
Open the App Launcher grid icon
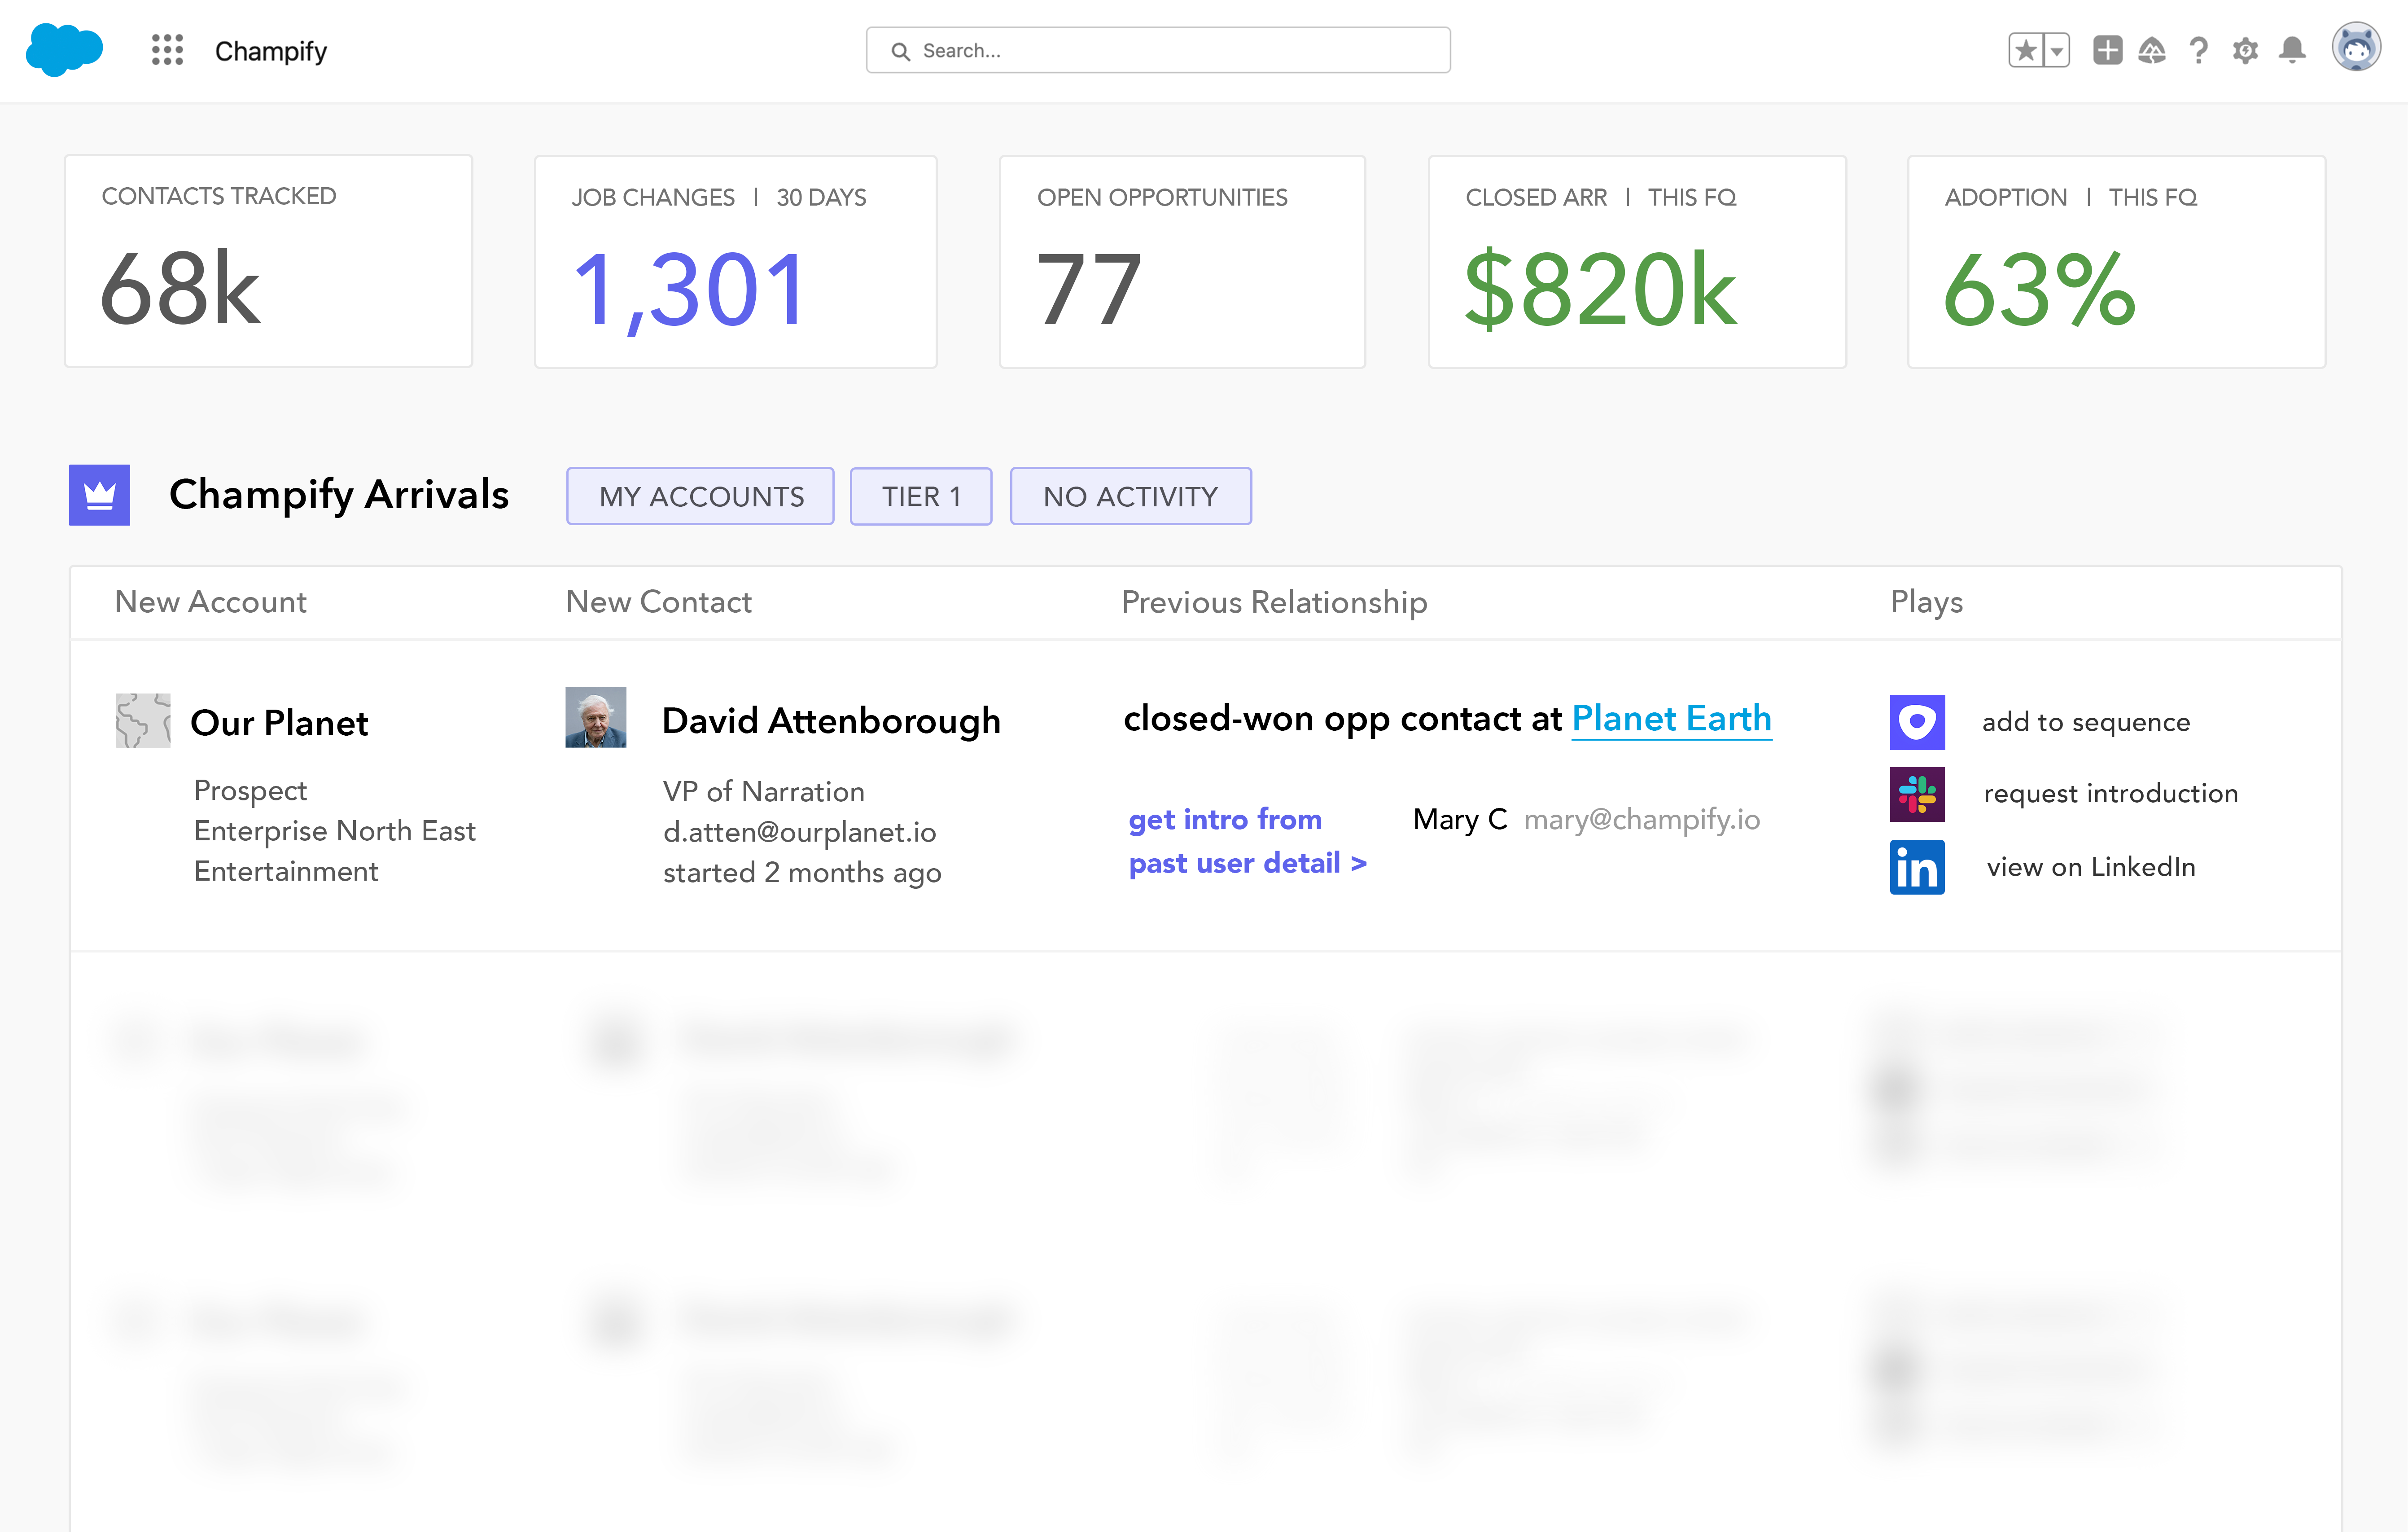167,50
